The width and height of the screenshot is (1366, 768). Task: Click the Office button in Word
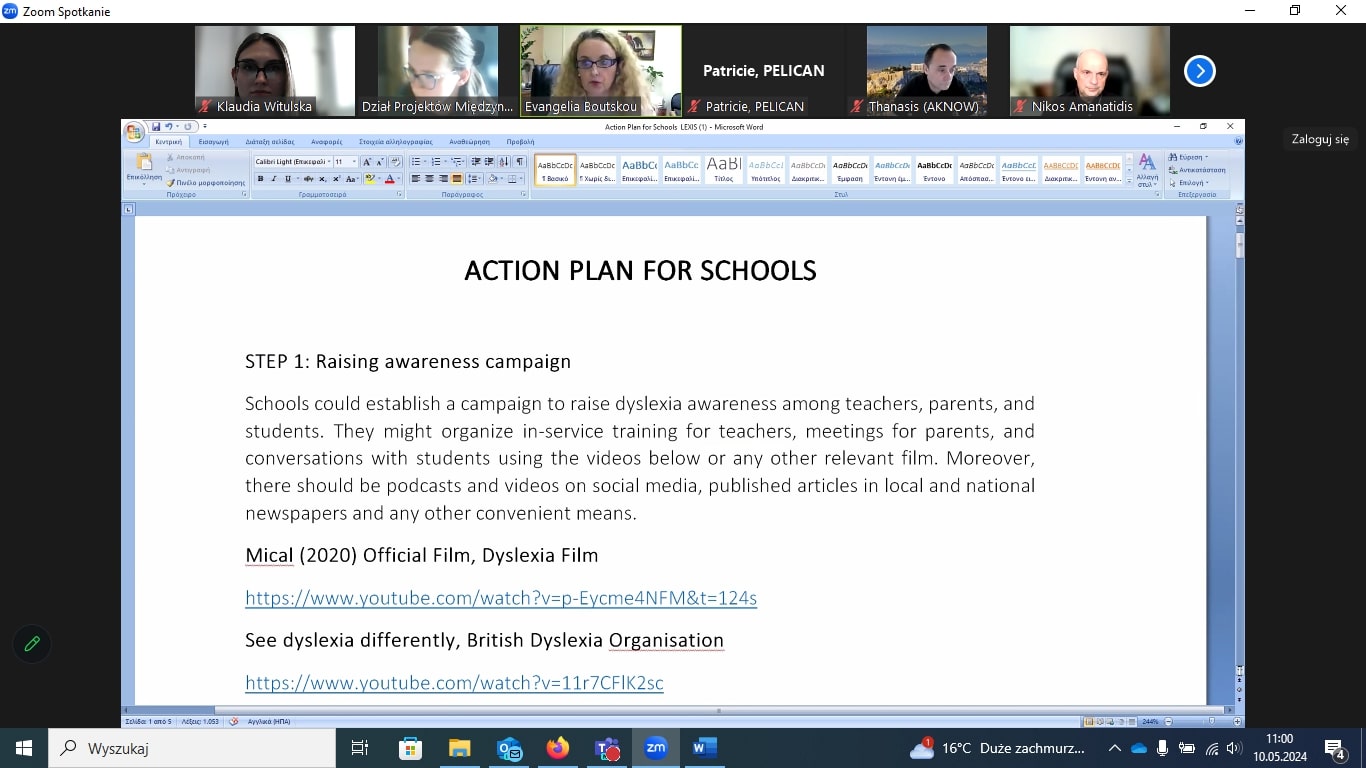134,132
